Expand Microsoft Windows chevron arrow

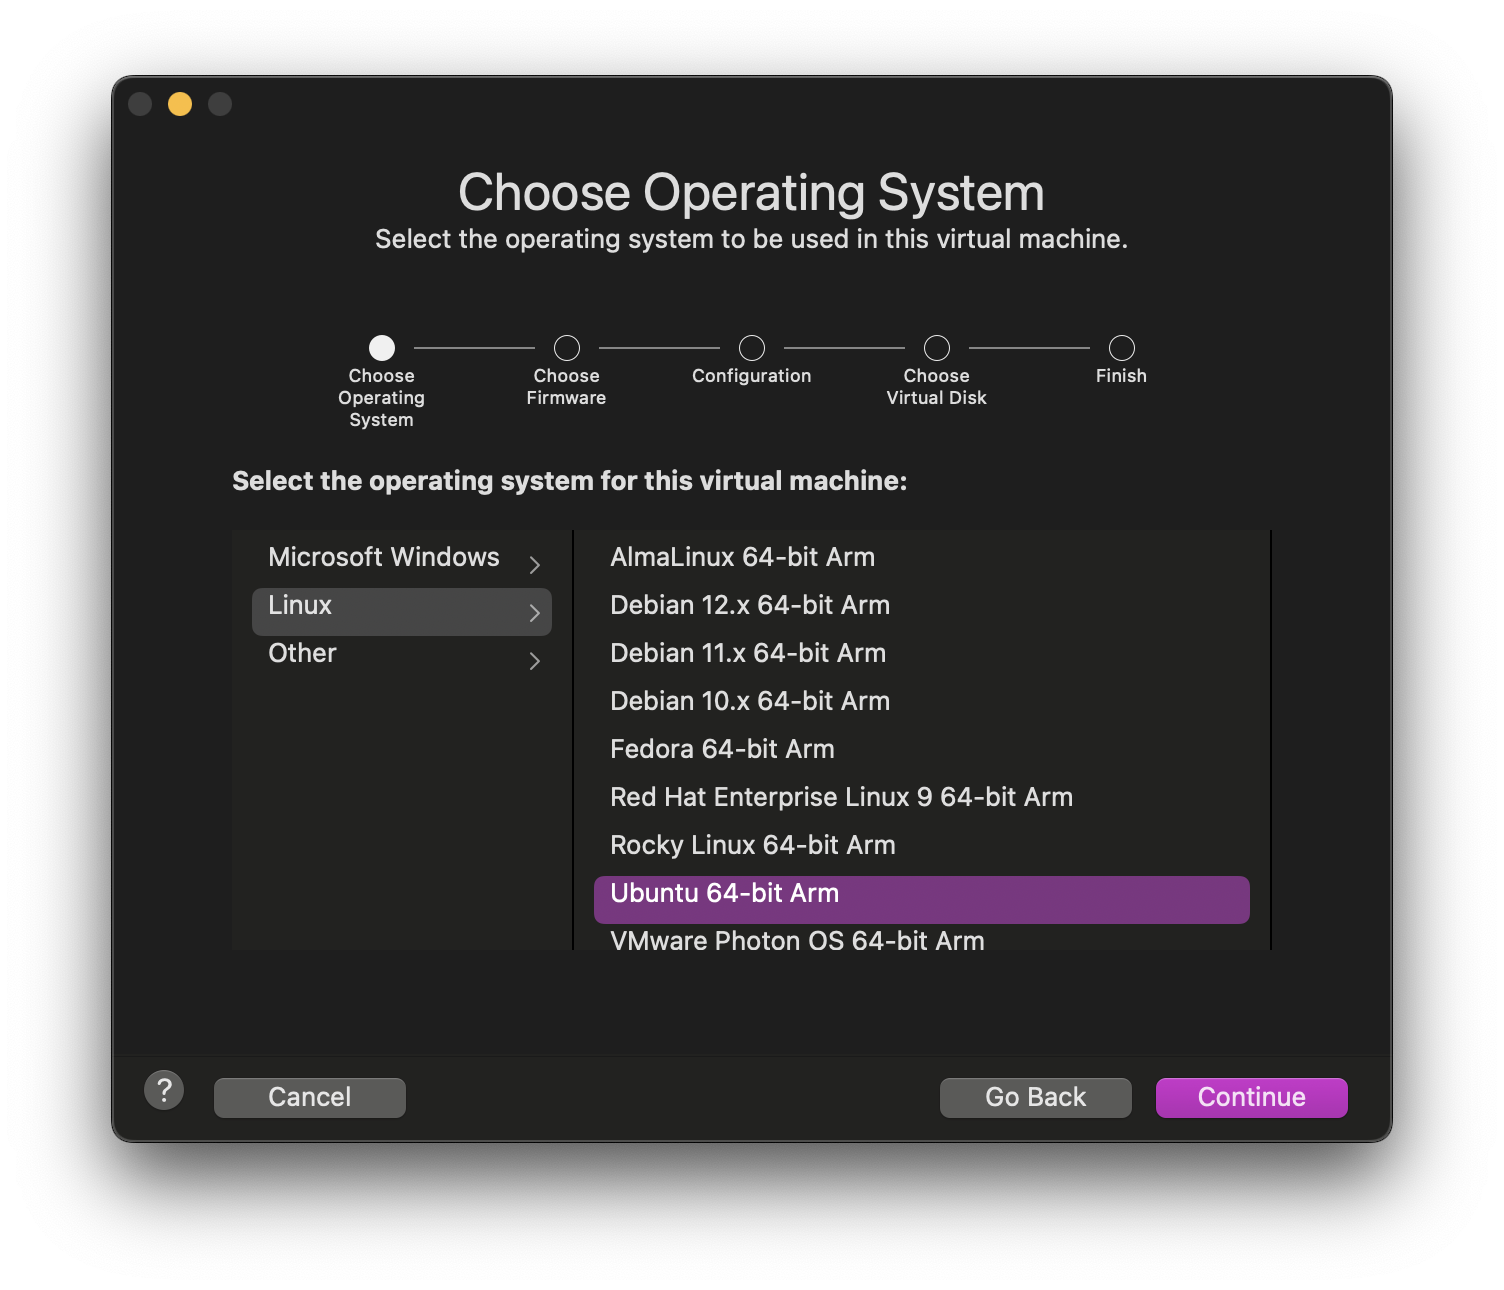535,565
